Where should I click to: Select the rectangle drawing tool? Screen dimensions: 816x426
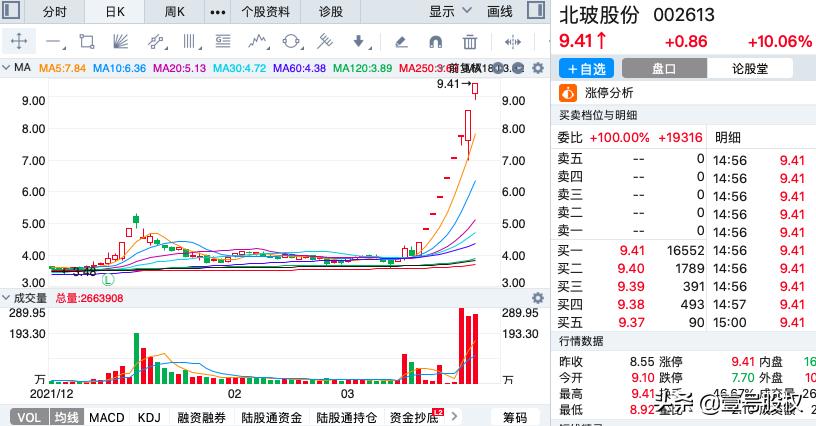(87, 42)
